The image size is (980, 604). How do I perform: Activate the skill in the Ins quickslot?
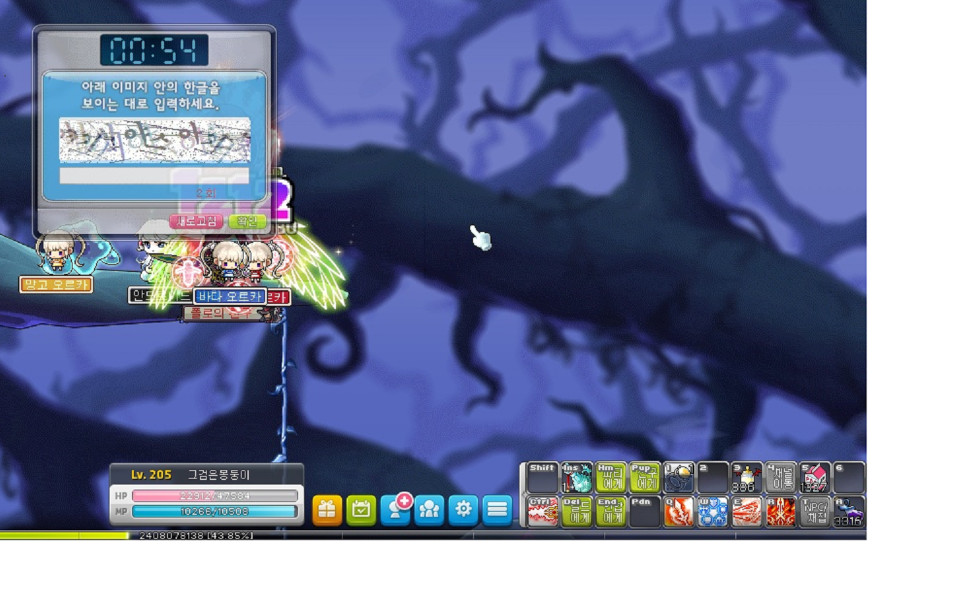576,478
